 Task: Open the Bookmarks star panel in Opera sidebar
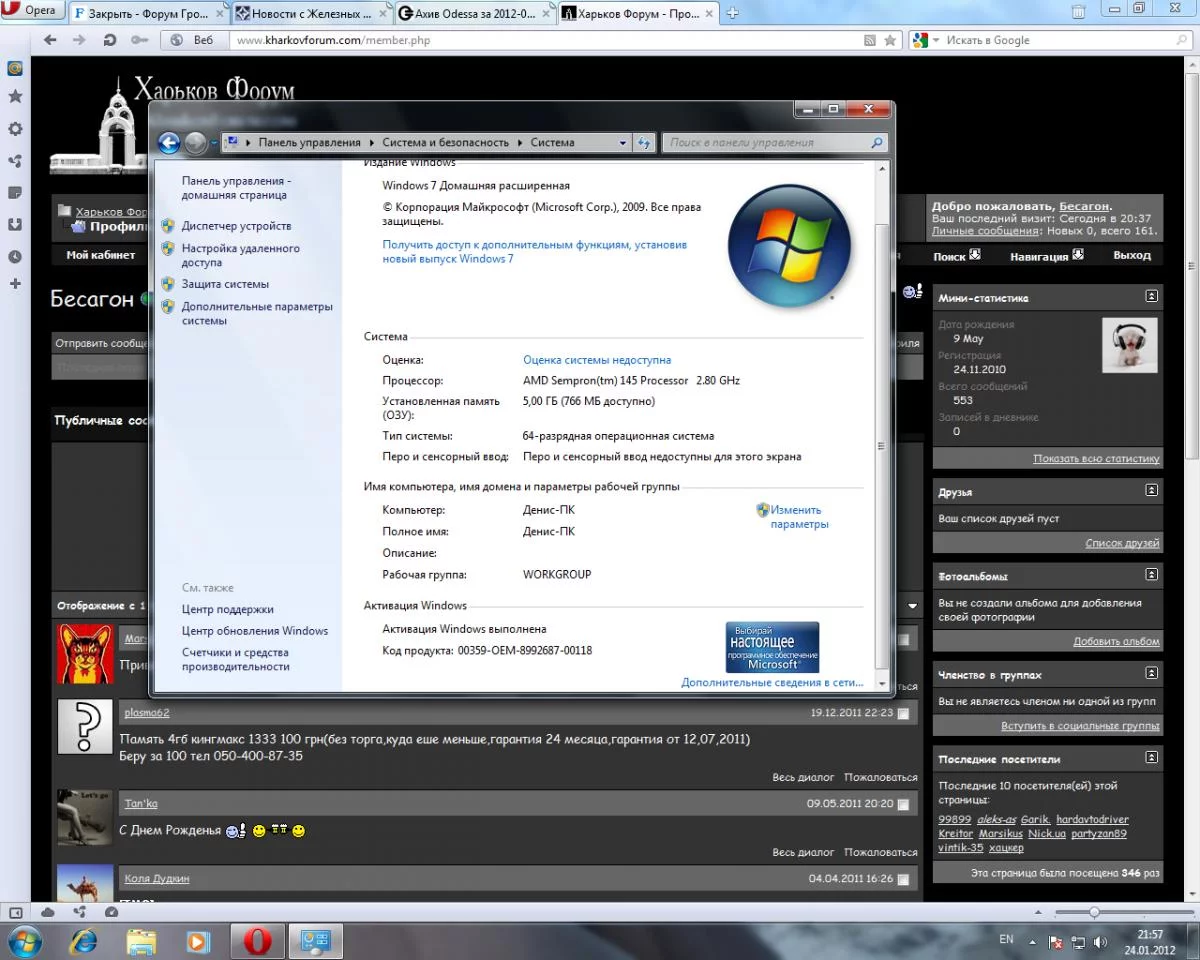[x=15, y=97]
